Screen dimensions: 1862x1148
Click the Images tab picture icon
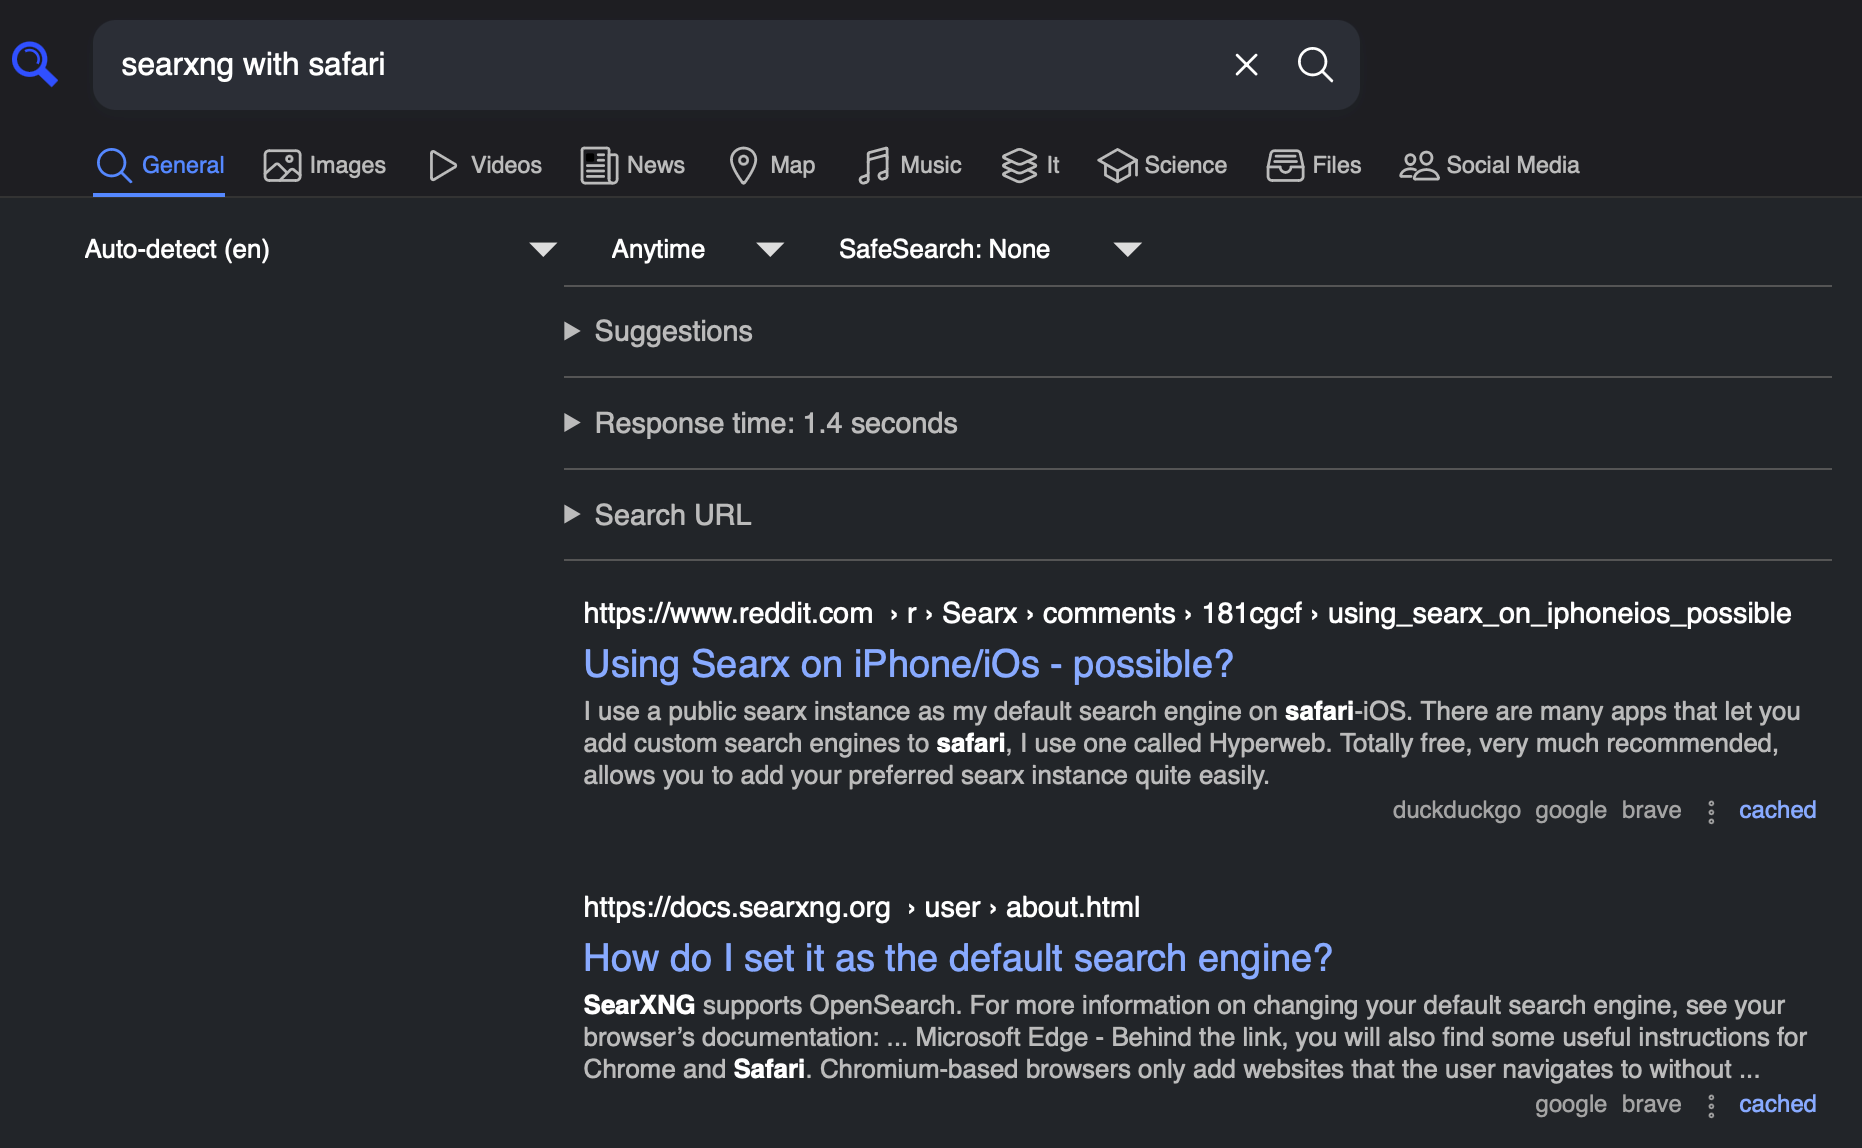(282, 165)
